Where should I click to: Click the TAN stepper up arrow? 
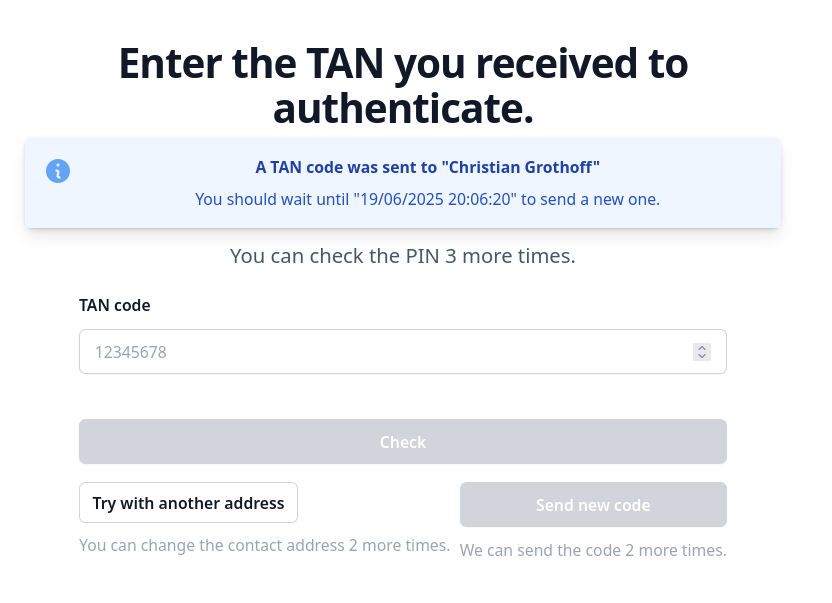702,348
